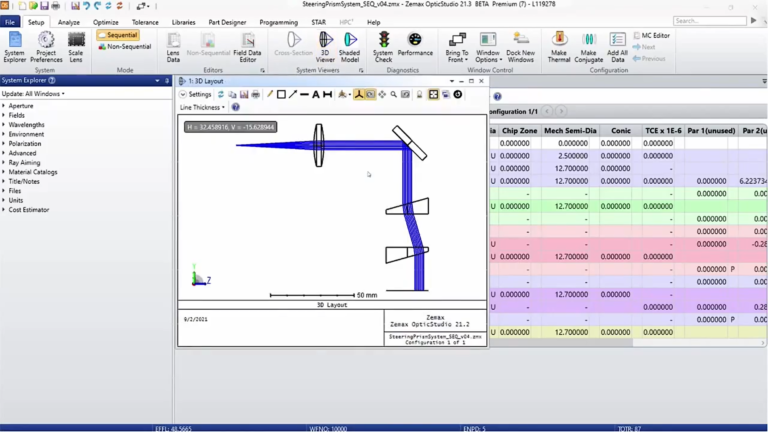
Task: Open the Window Options dropdown
Action: 488,47
